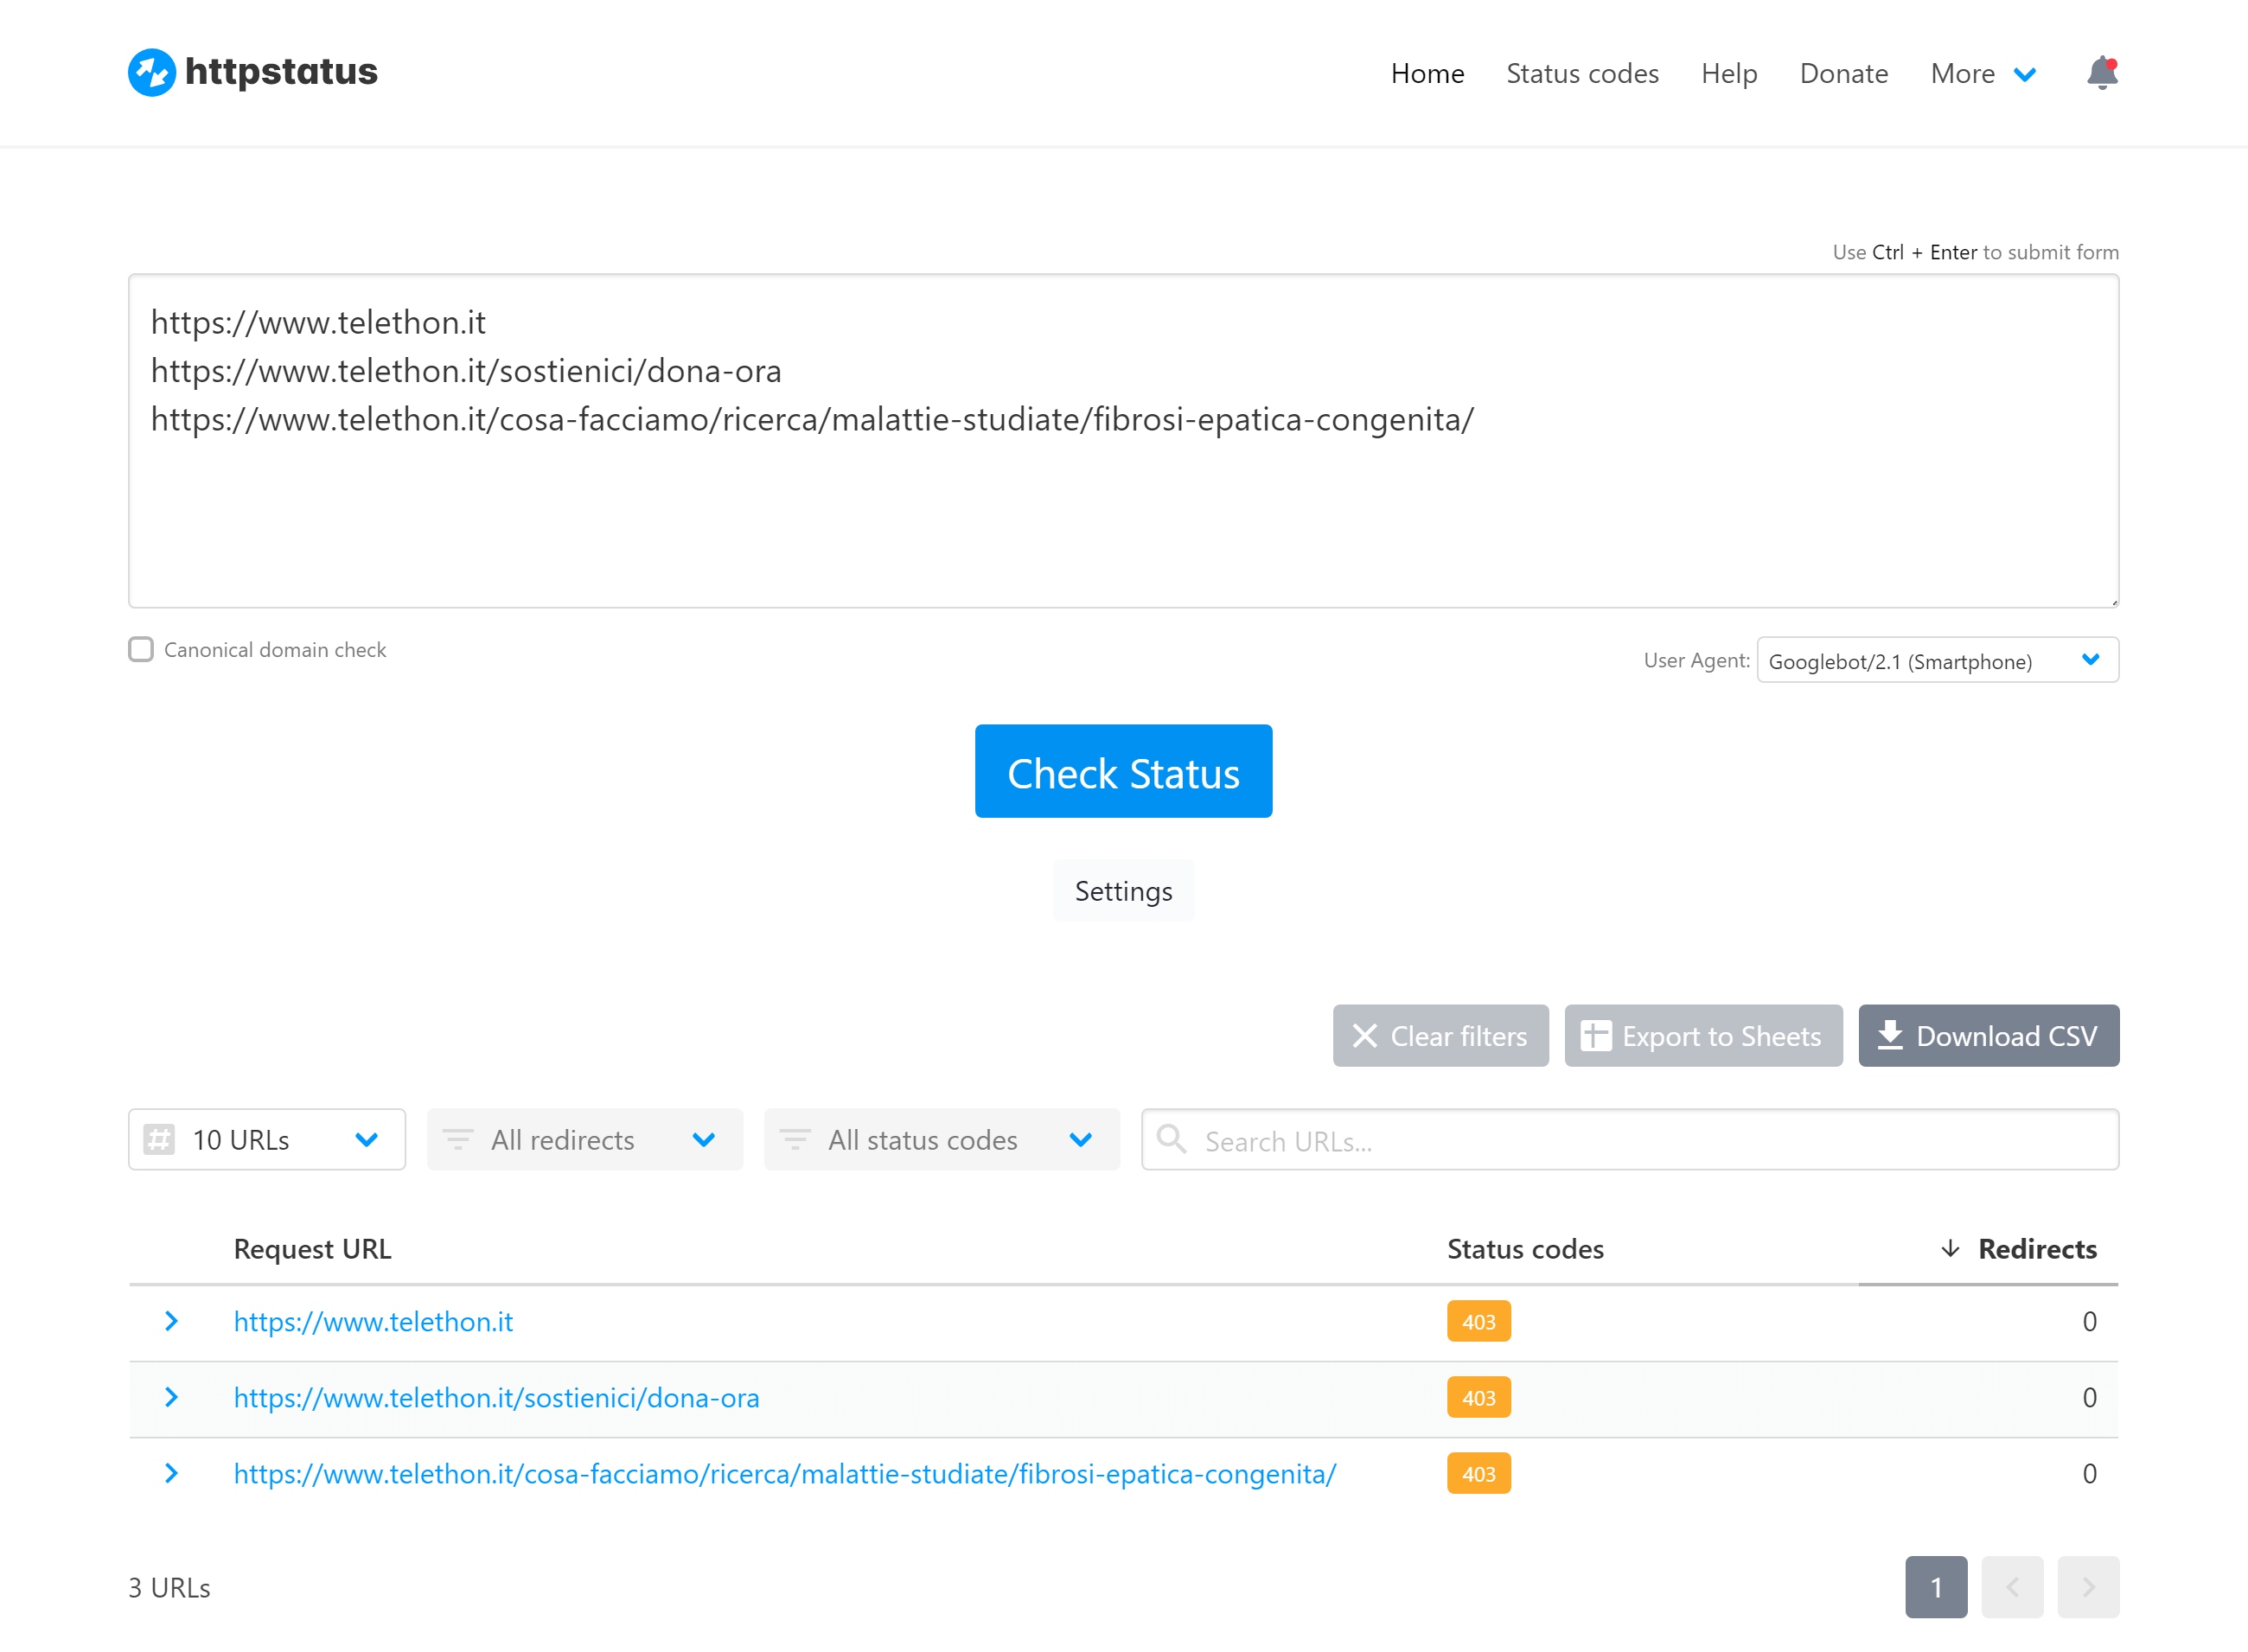
Task: Click 403 badge for fibrosi-epatica row
Action: [x=1478, y=1473]
